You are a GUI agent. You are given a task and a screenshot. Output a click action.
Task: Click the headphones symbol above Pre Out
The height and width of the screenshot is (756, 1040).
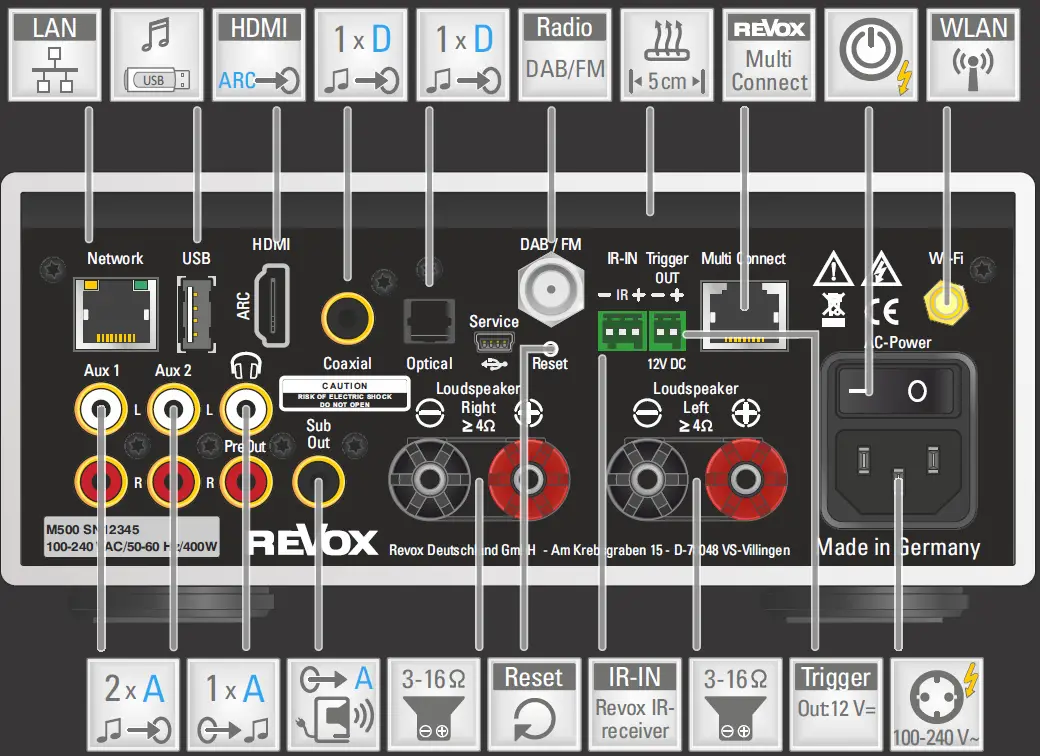click(246, 365)
